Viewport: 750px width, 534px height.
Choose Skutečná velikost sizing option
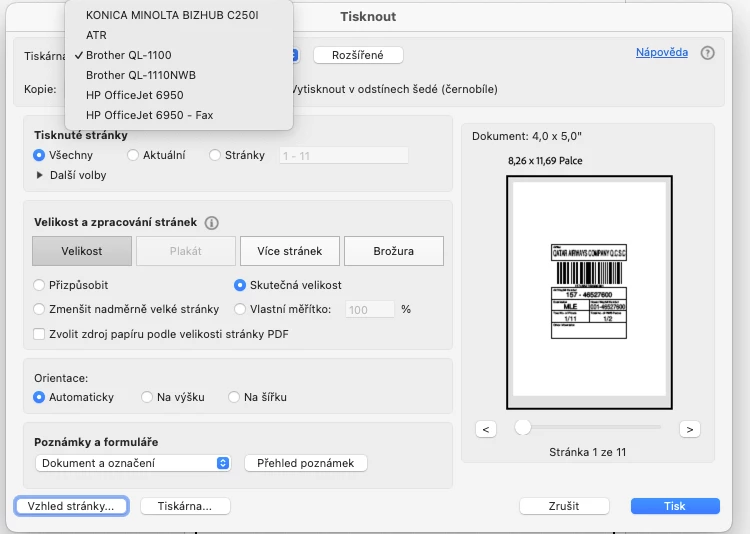240,285
